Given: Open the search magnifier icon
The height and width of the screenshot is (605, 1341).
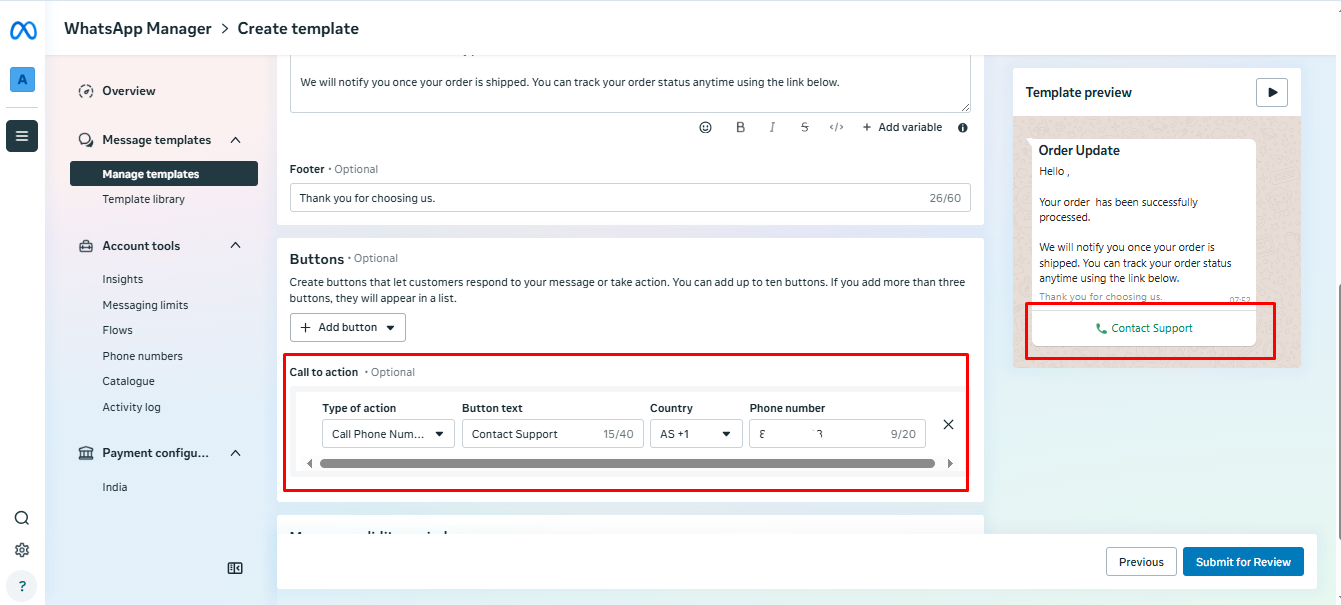Looking at the screenshot, I should coord(22,518).
